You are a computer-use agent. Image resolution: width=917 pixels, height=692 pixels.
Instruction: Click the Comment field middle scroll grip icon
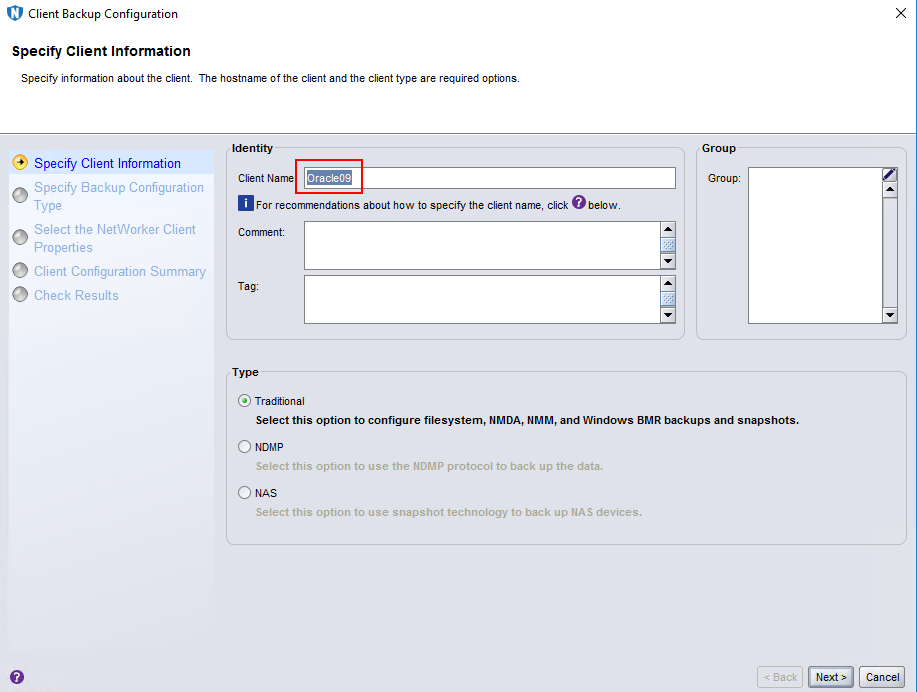[x=668, y=245]
